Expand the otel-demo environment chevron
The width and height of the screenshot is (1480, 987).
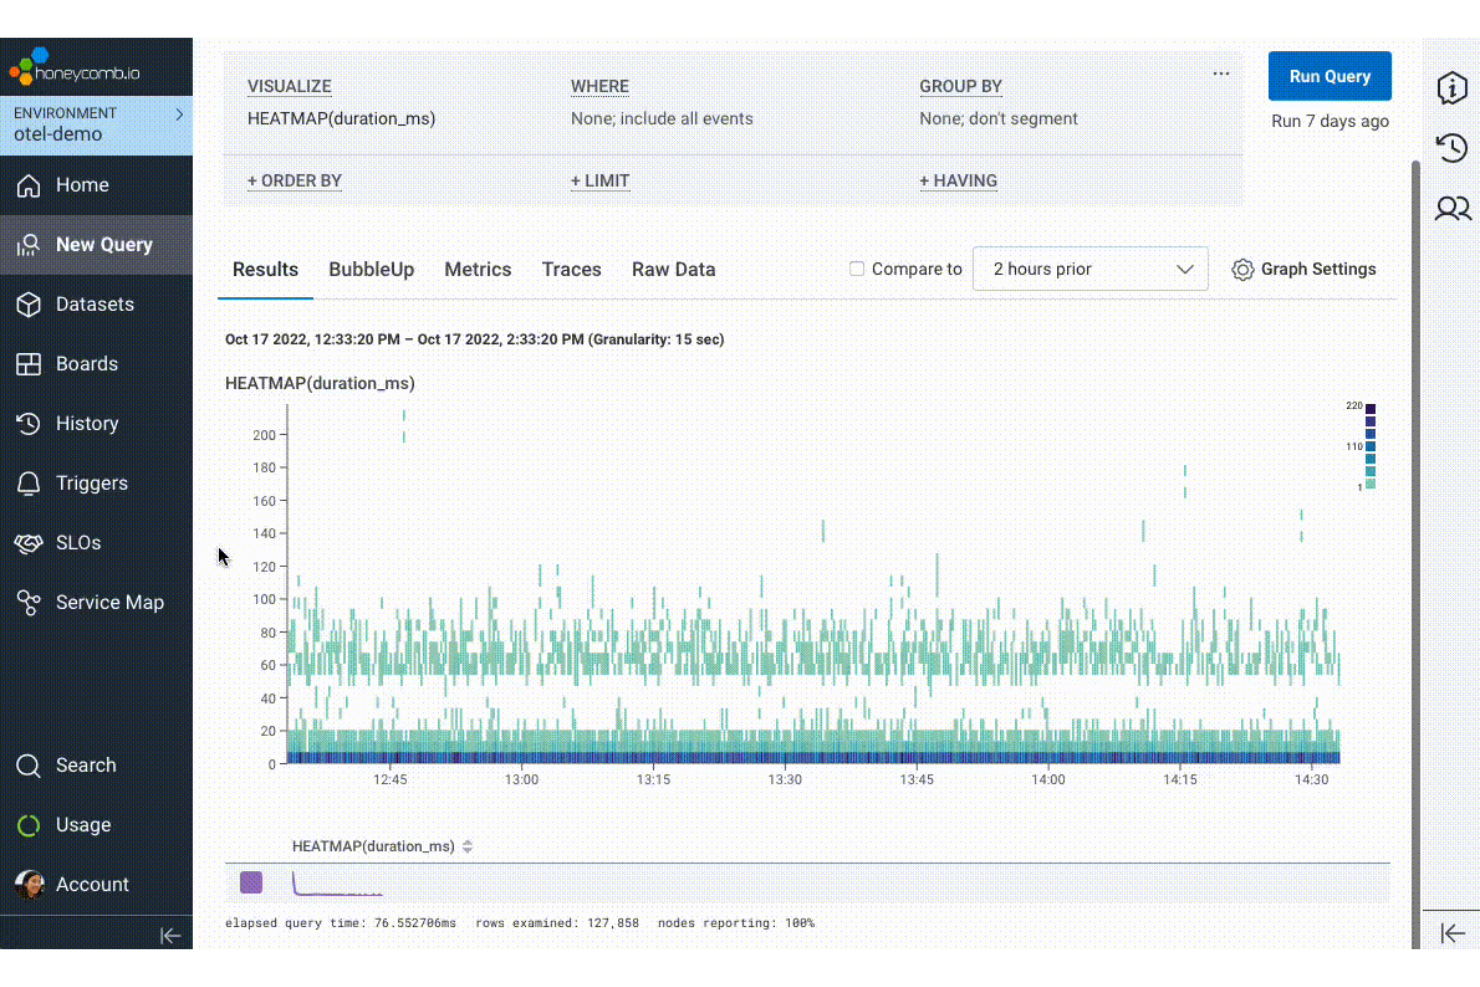pos(178,113)
